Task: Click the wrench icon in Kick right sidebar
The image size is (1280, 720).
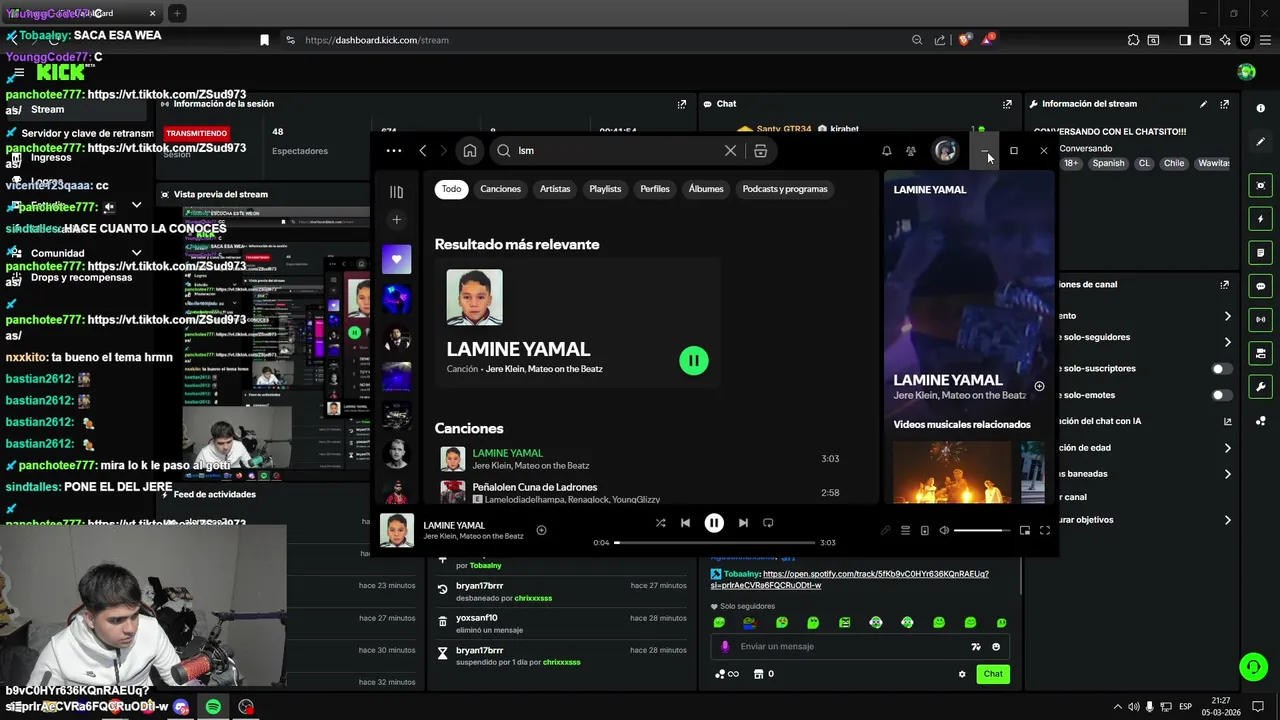Action: [x=1261, y=387]
